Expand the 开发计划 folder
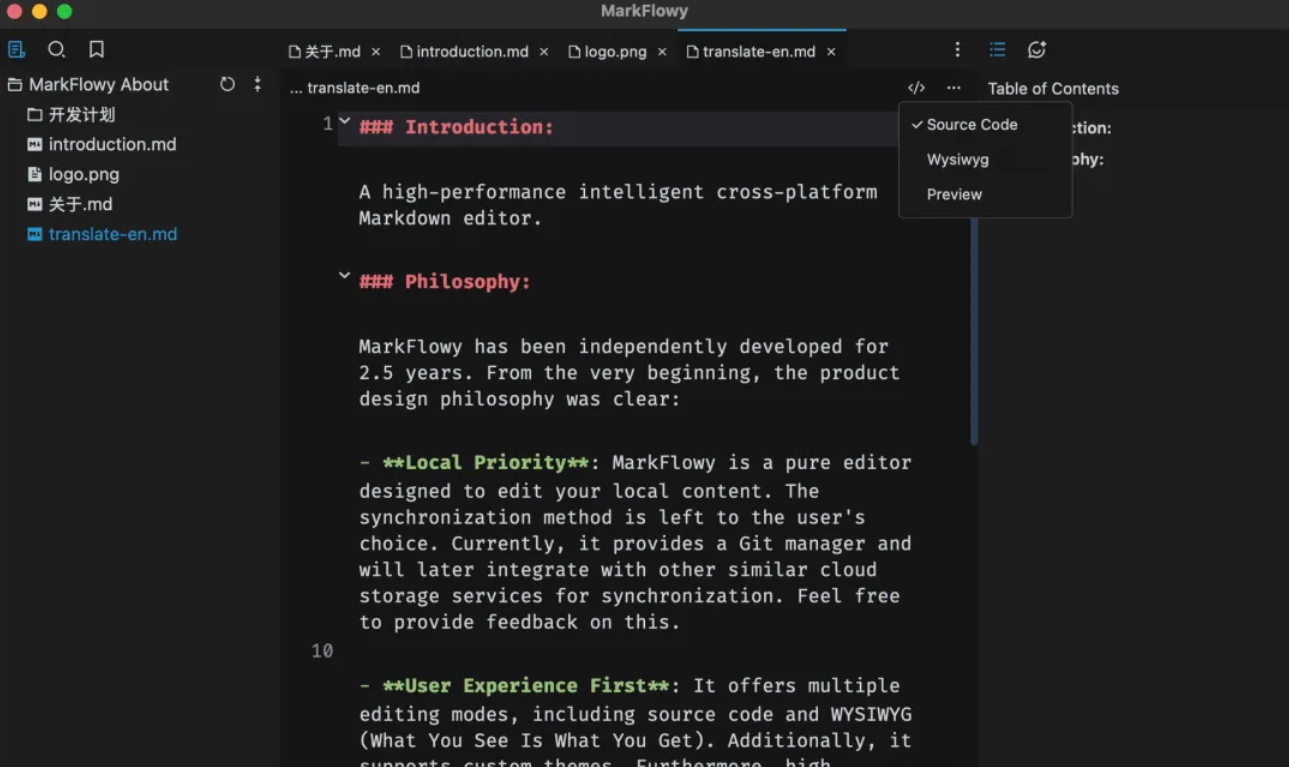The image size is (1289, 767). coord(81,115)
